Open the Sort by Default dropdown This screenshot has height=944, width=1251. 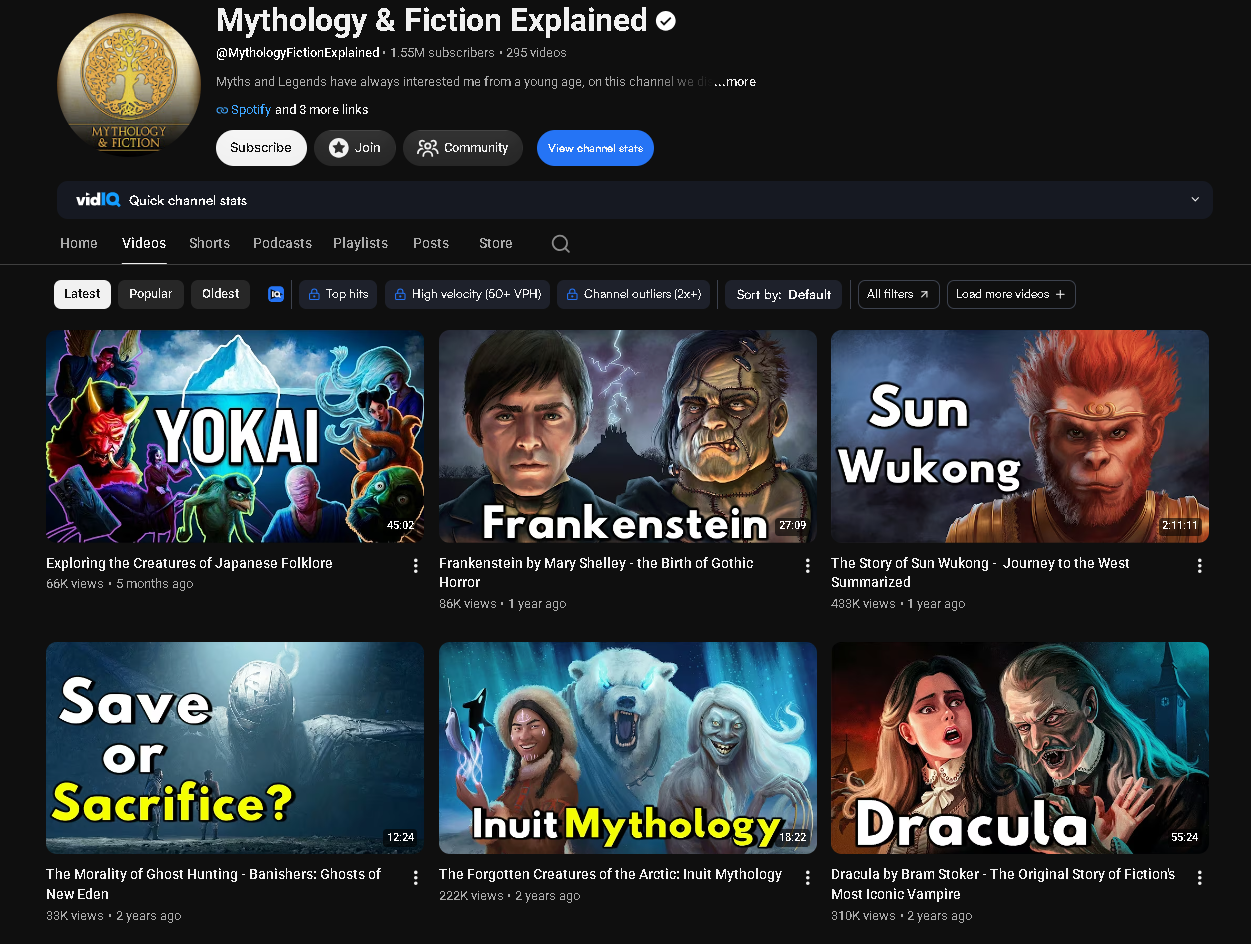tap(784, 294)
